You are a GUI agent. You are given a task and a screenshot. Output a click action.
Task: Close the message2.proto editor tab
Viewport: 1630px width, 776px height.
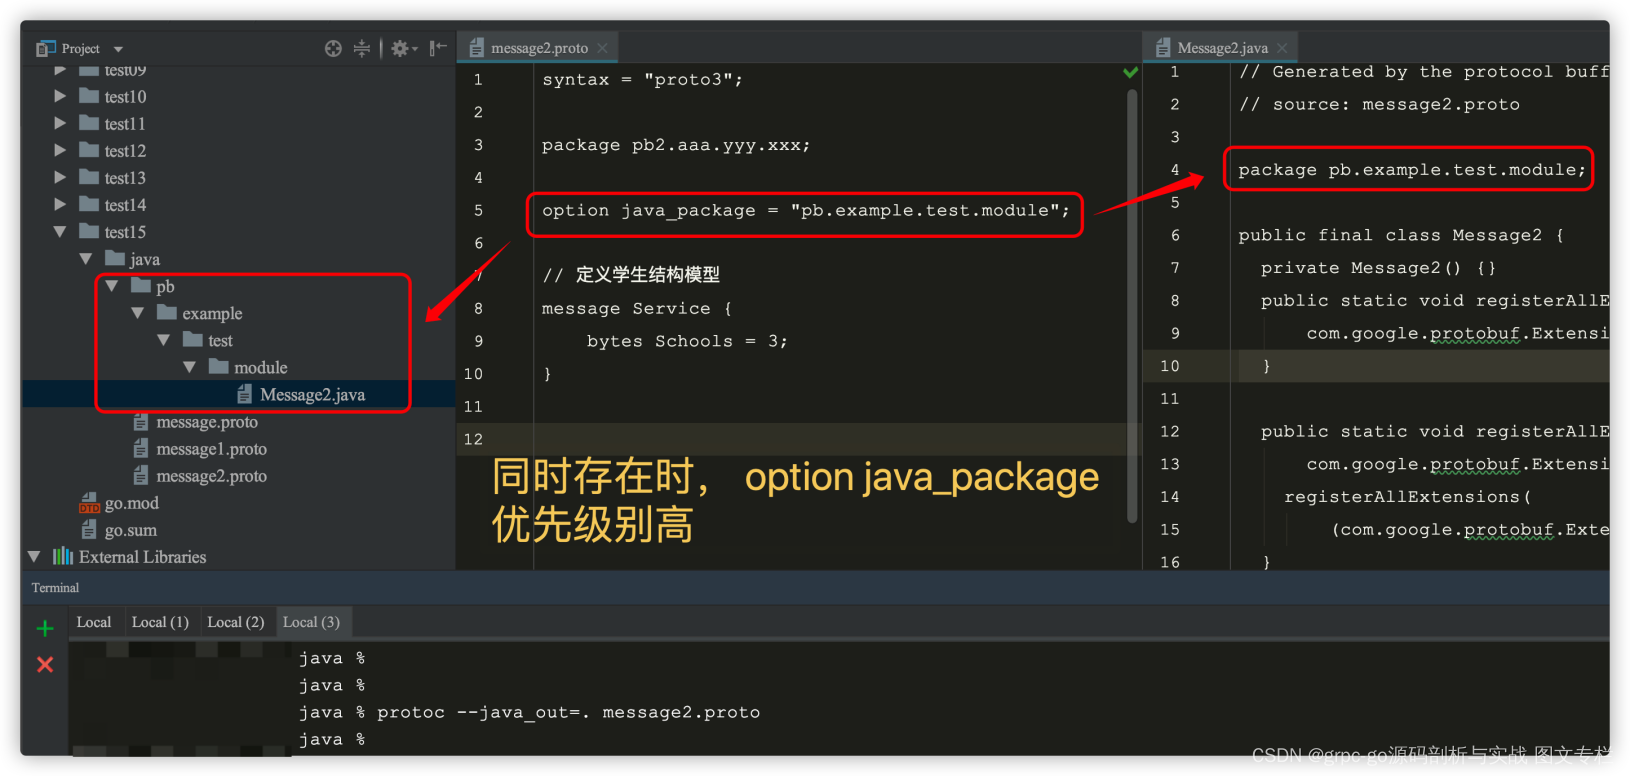pos(602,48)
